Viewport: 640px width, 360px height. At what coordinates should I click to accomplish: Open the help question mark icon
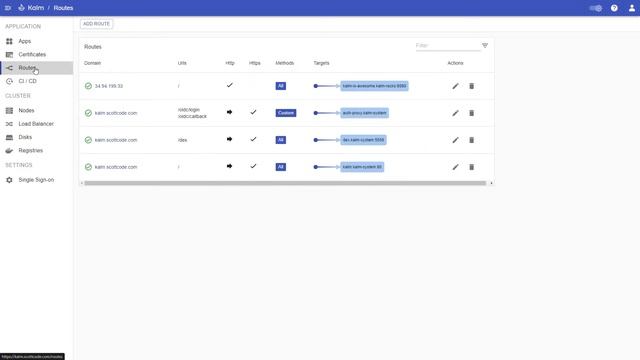(614, 8)
